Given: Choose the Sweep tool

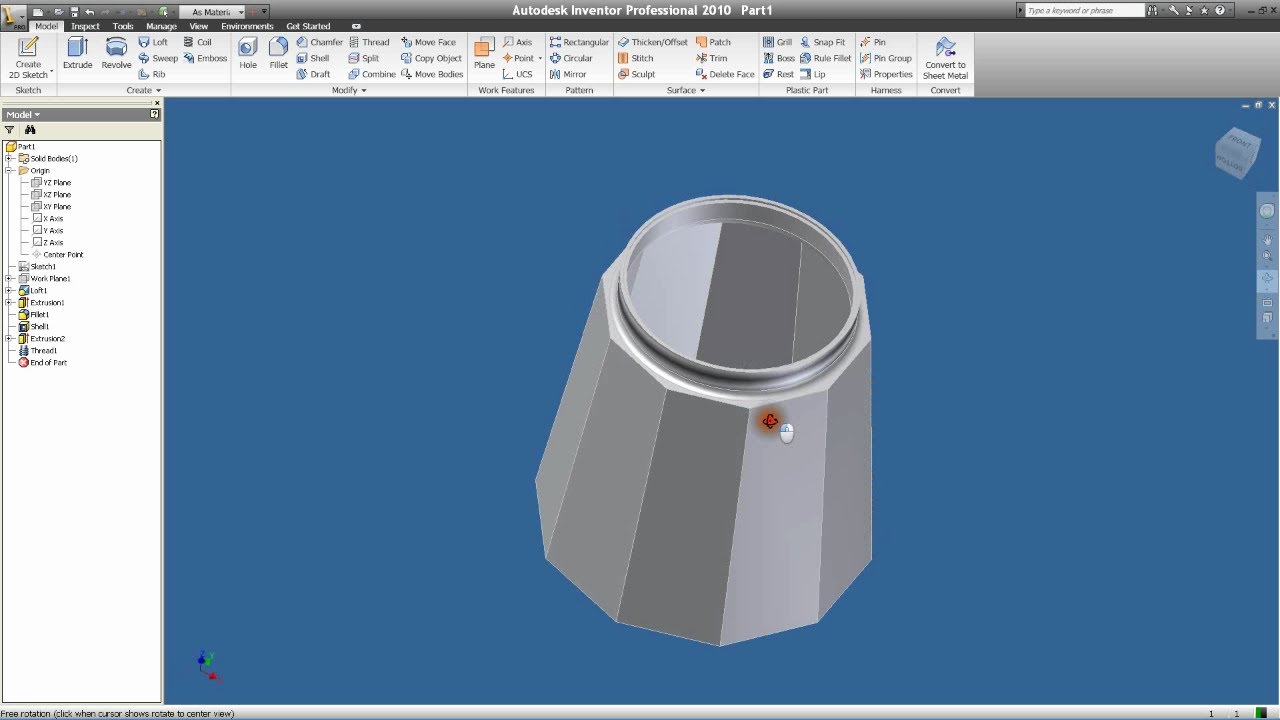Looking at the screenshot, I should coord(158,58).
